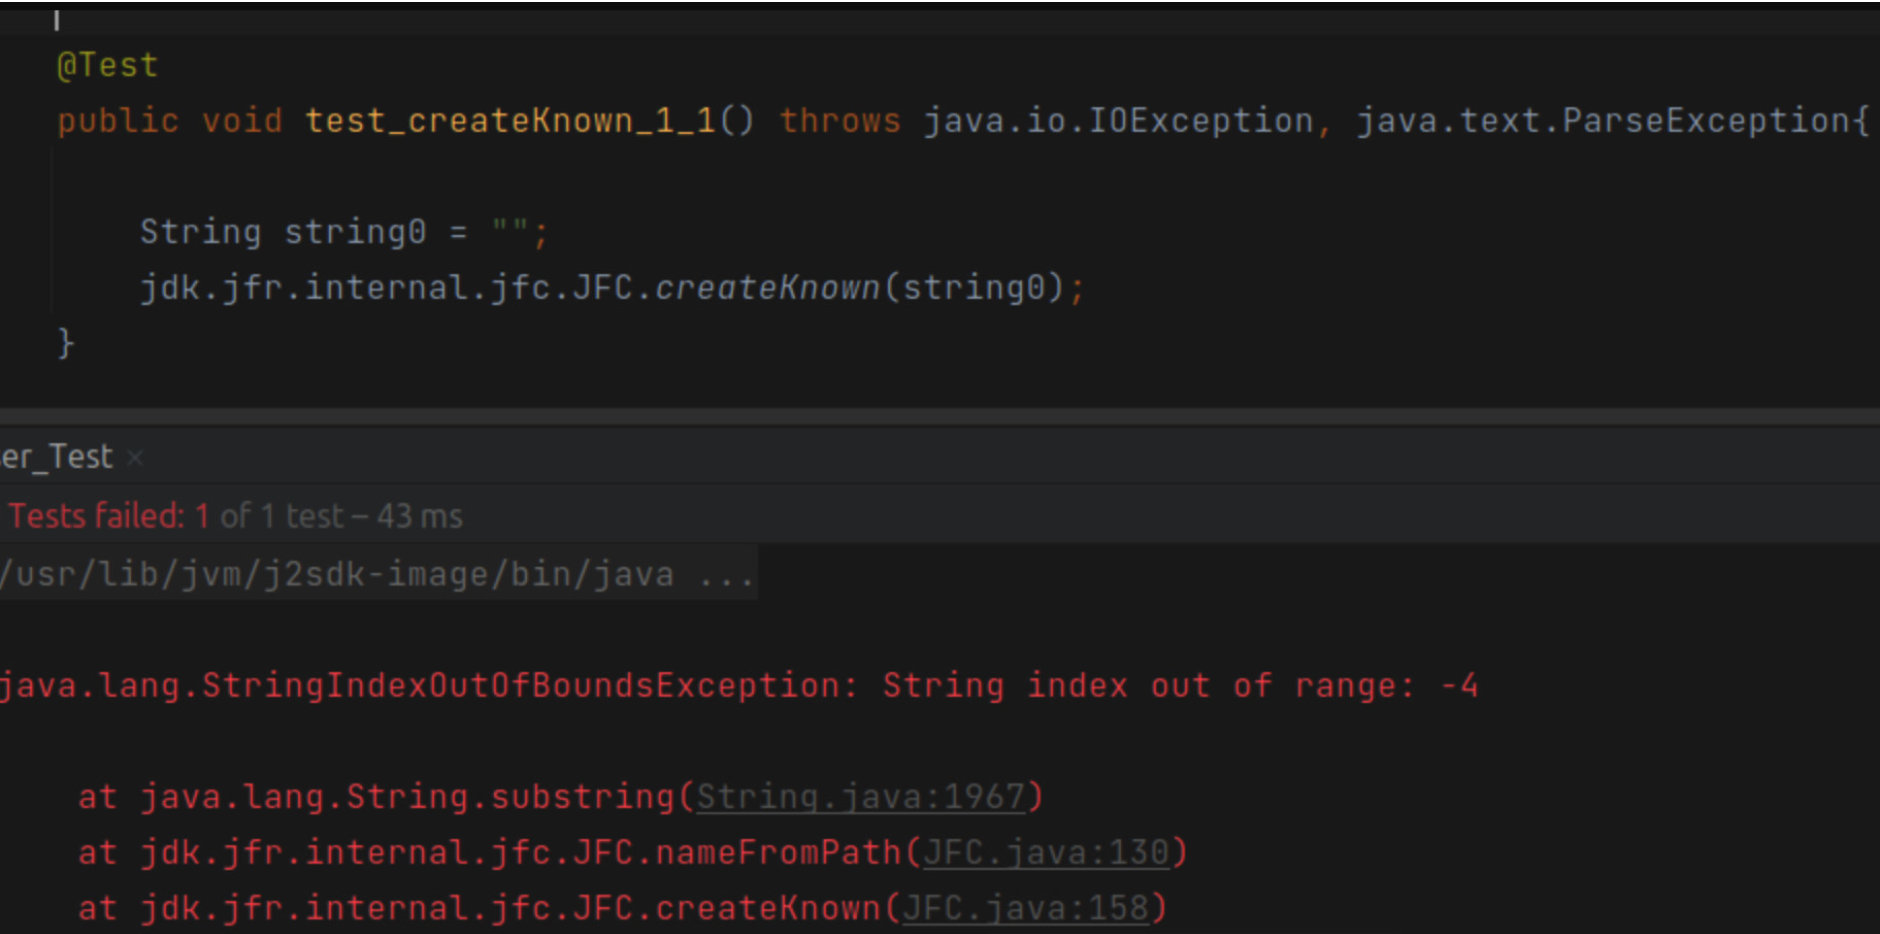This screenshot has height=934, width=1880.
Task: Click the 'void' return type keyword
Action: (242, 121)
